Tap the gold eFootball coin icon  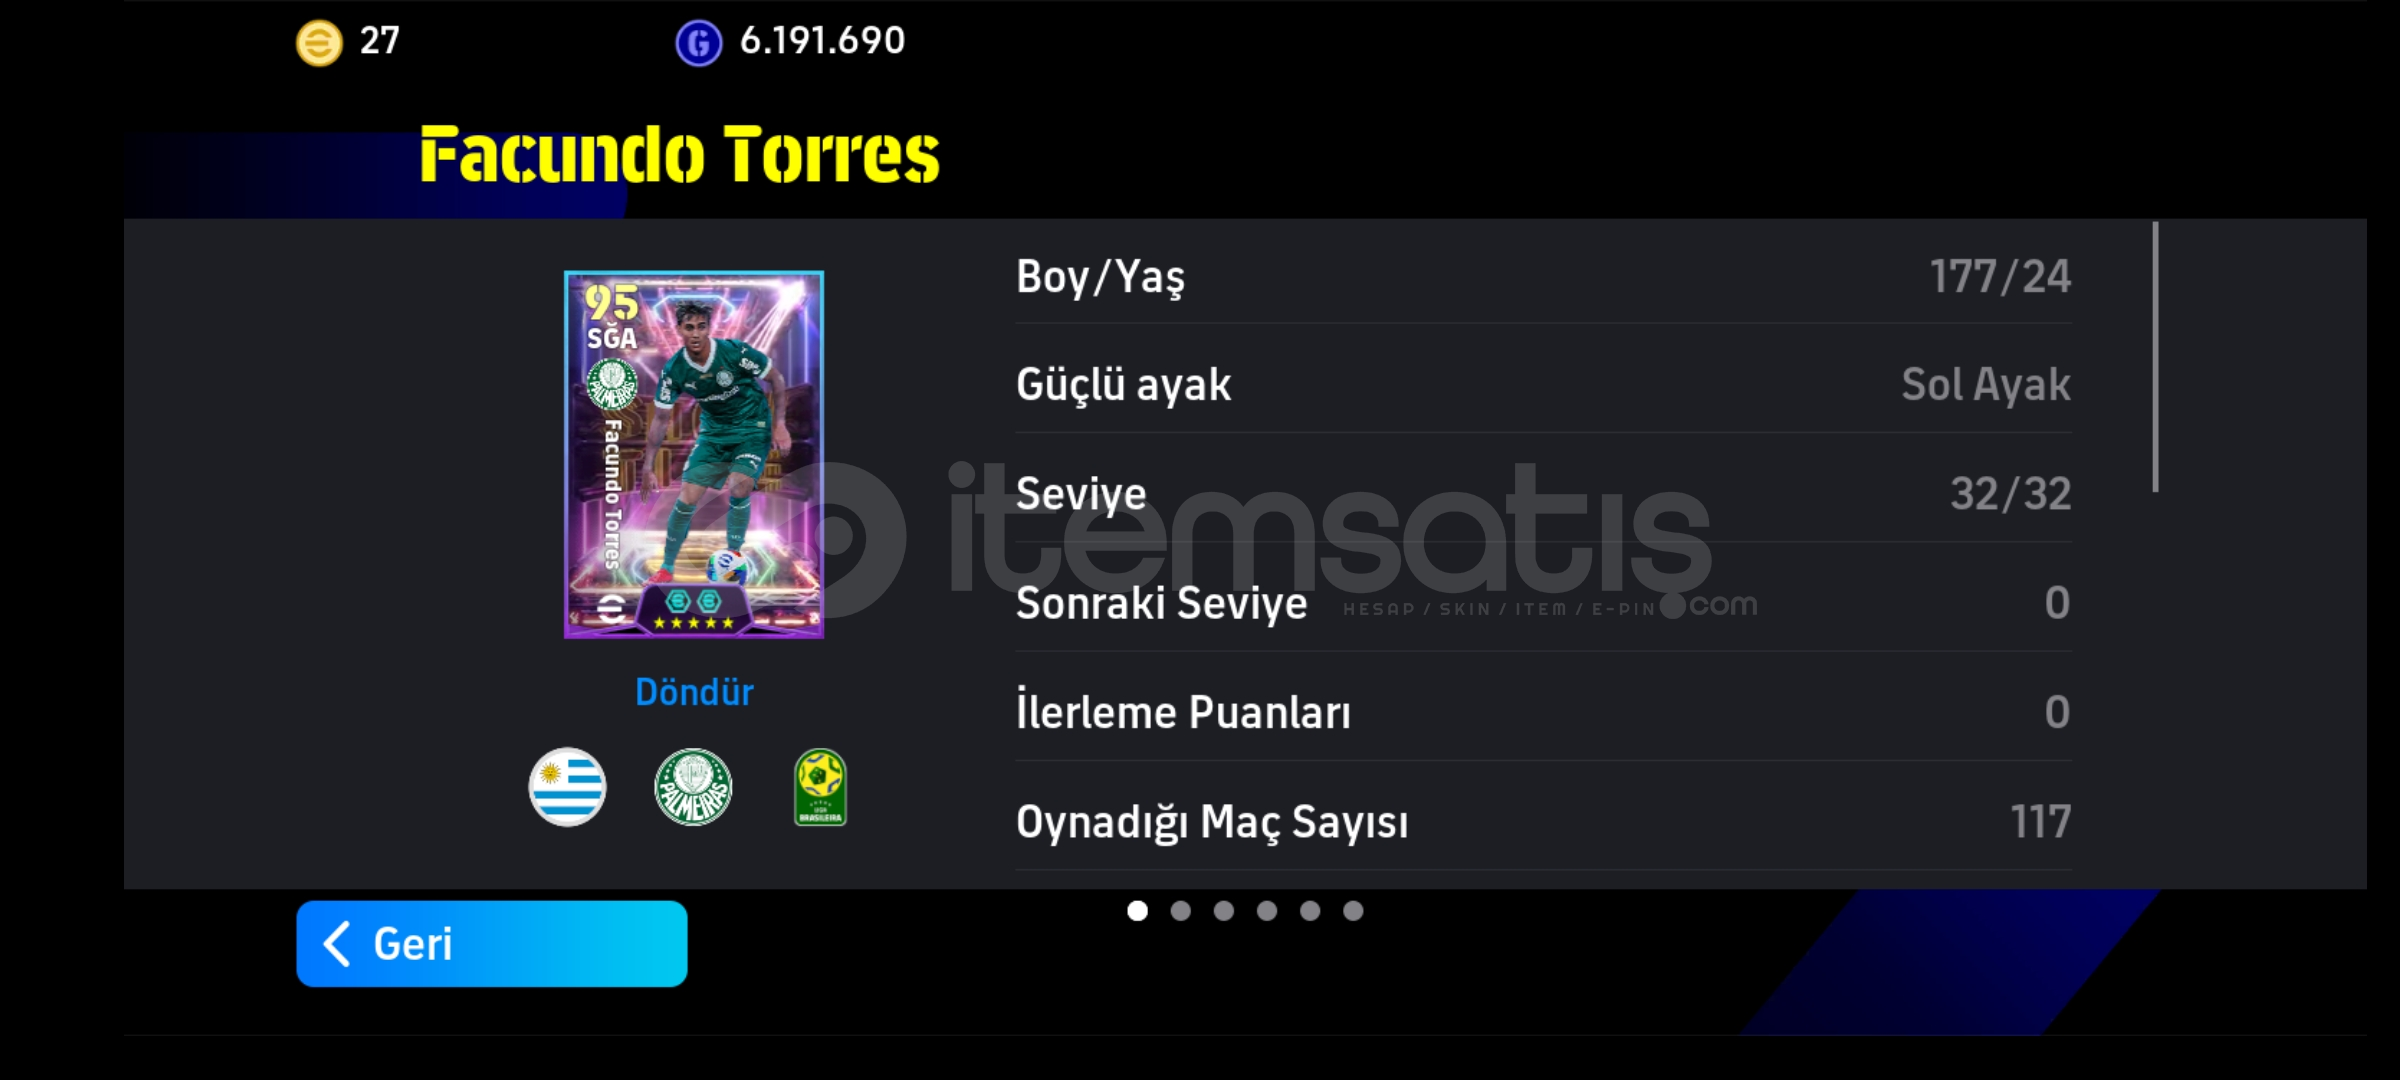319,43
